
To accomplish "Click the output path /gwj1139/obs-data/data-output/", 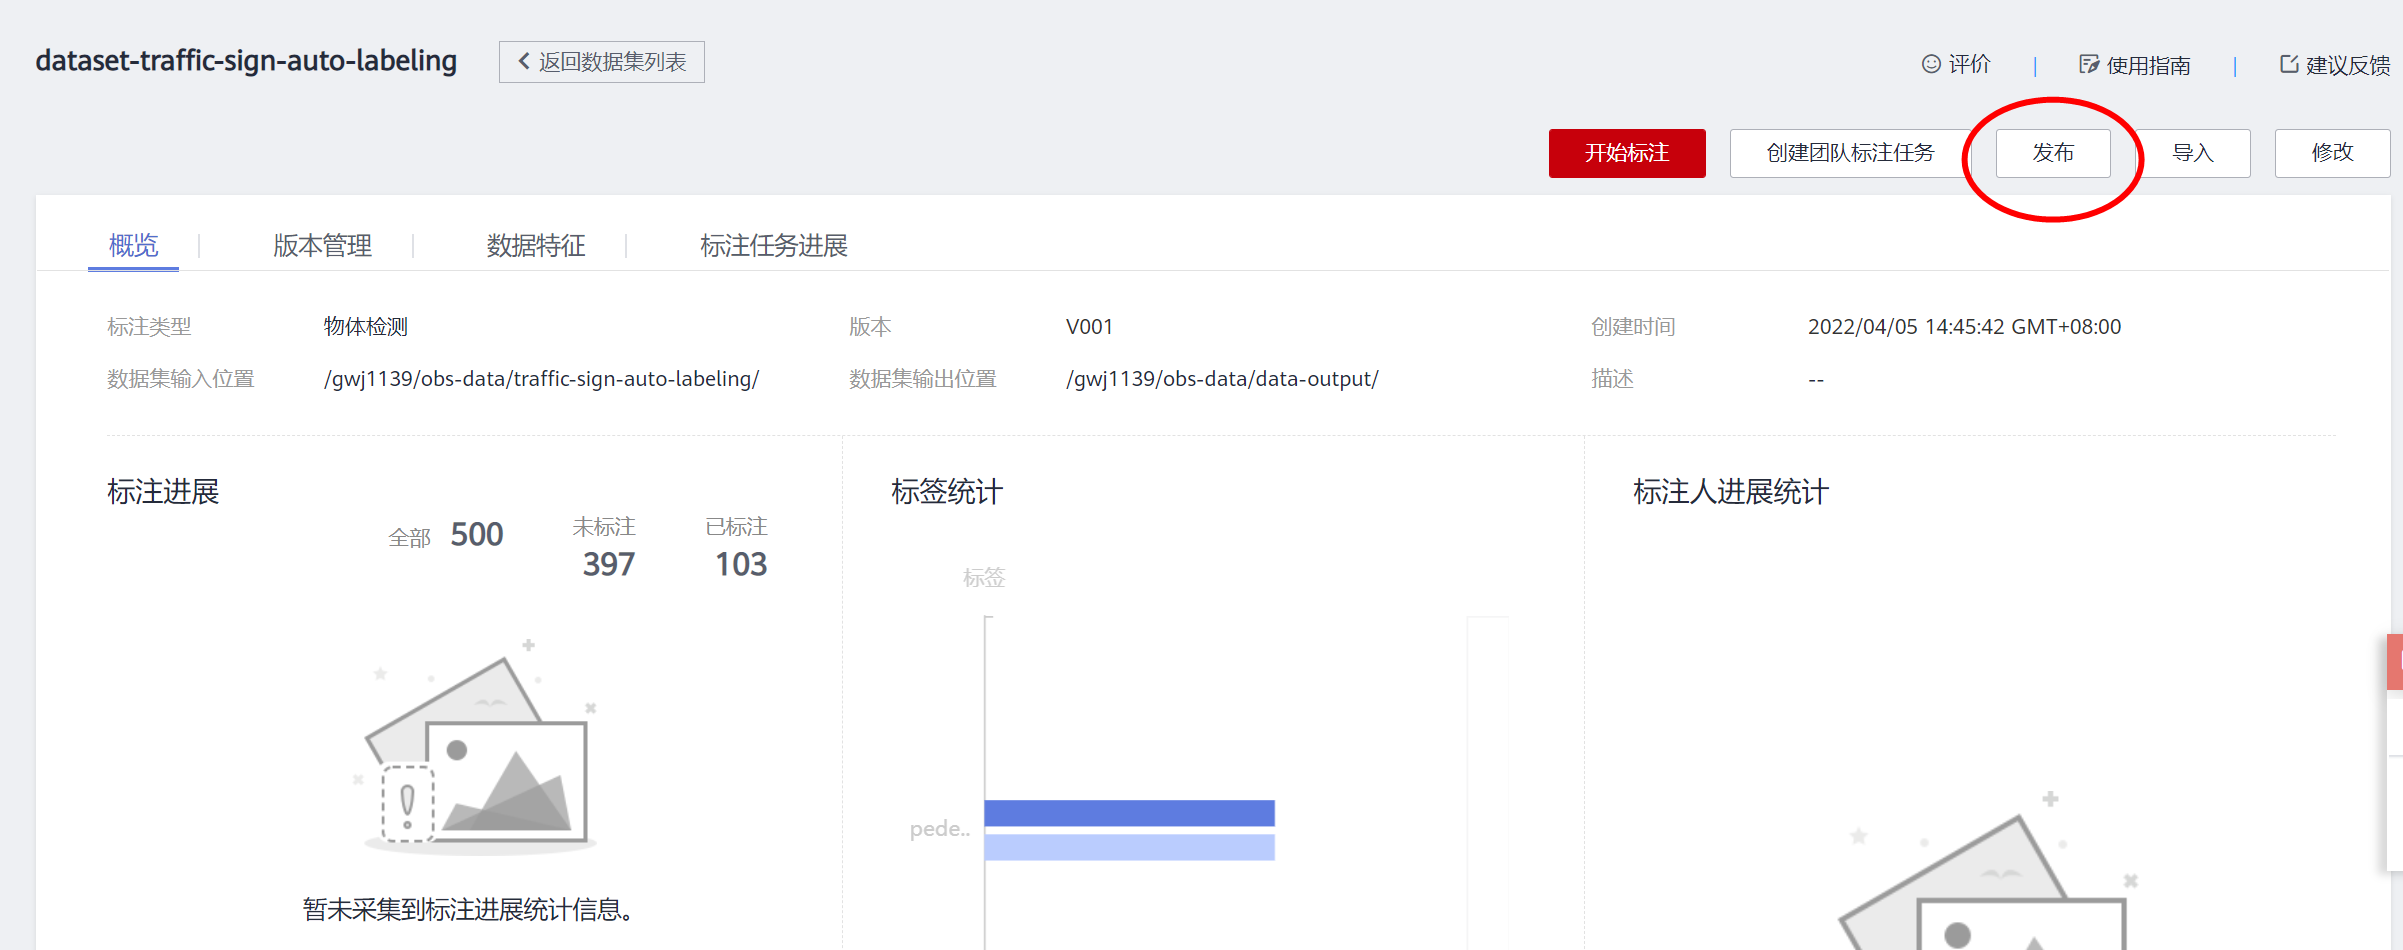I will 1222,379.
